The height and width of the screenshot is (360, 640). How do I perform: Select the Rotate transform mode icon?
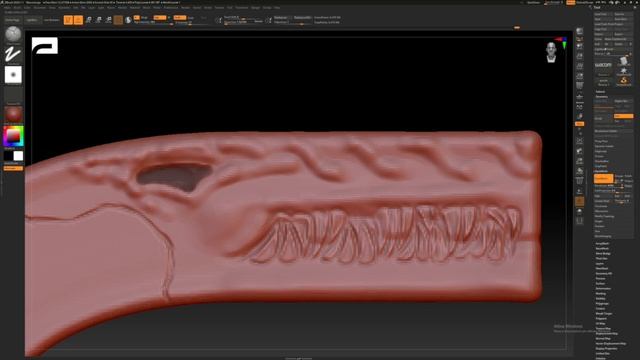pos(108,20)
